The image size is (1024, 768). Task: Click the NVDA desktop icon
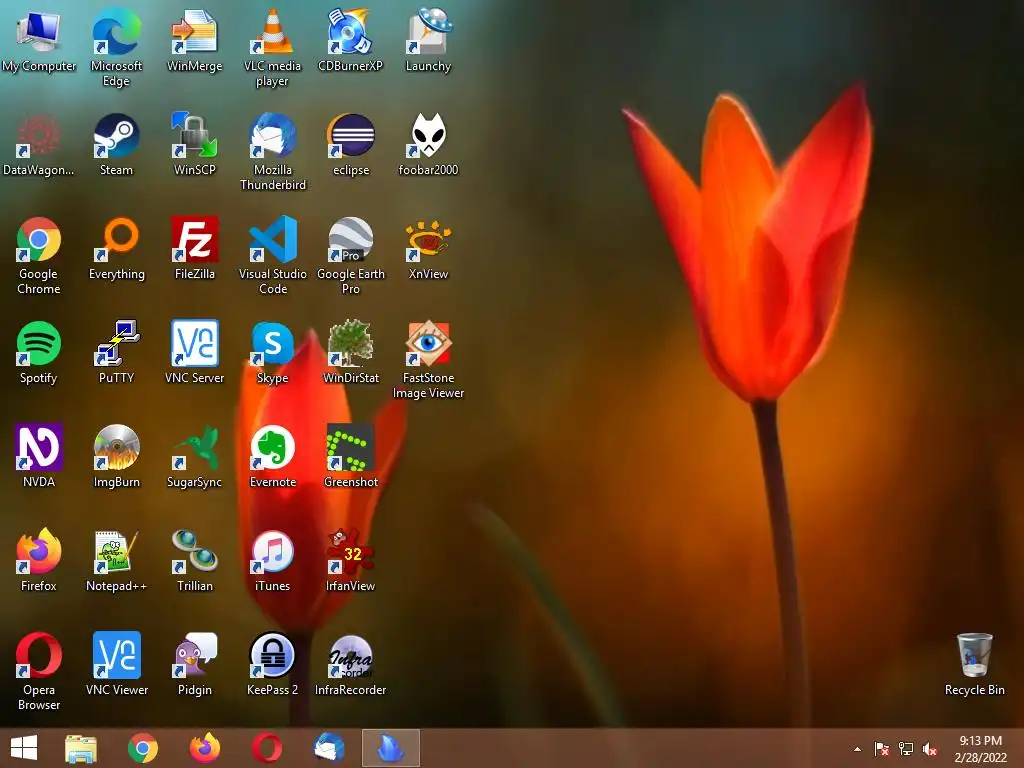click(x=39, y=456)
